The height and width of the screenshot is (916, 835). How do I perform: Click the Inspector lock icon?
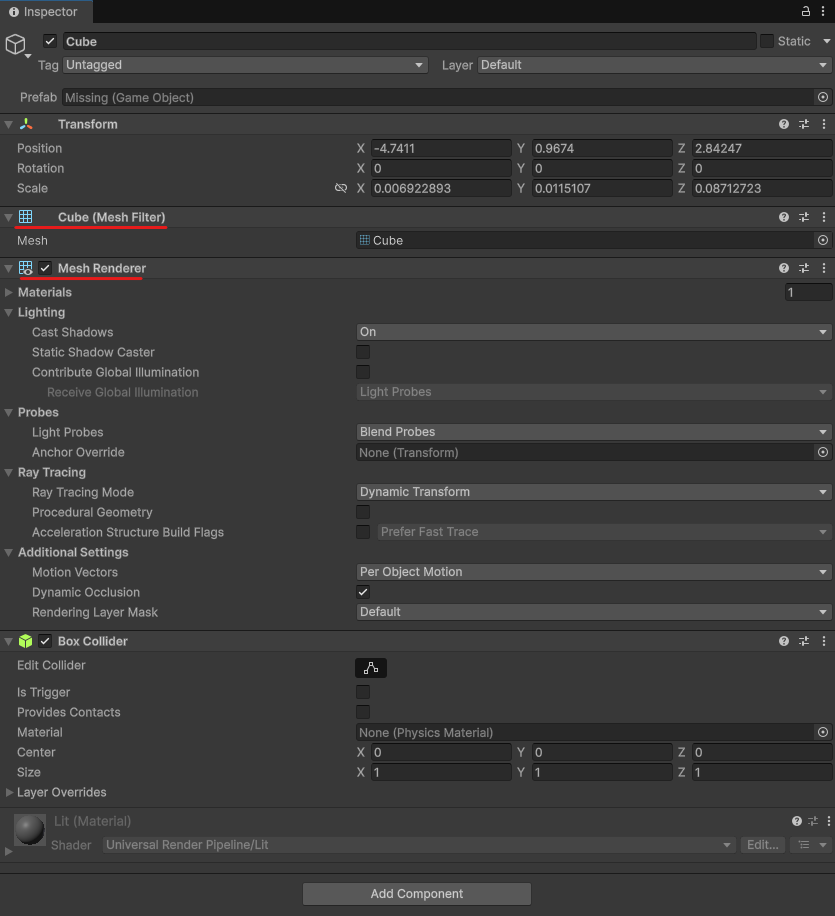pyautogui.click(x=806, y=11)
